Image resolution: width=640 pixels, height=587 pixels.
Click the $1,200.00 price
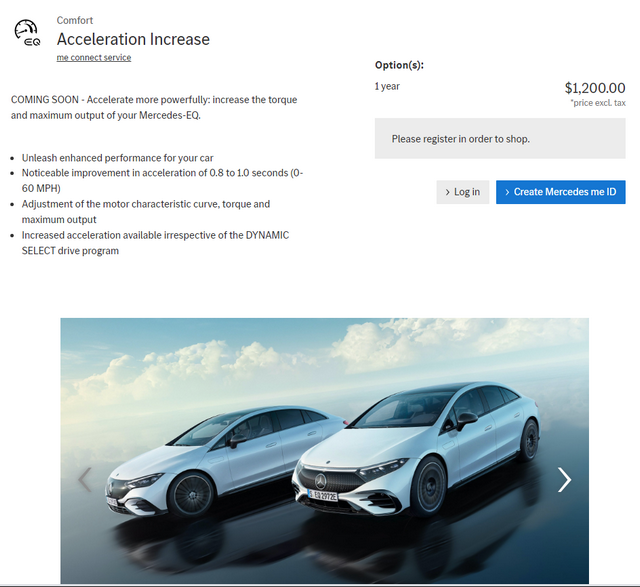pyautogui.click(x=595, y=88)
